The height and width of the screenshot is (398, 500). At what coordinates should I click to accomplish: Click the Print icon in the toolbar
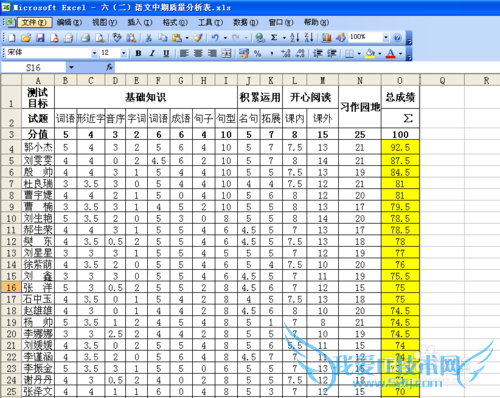pos(86,38)
